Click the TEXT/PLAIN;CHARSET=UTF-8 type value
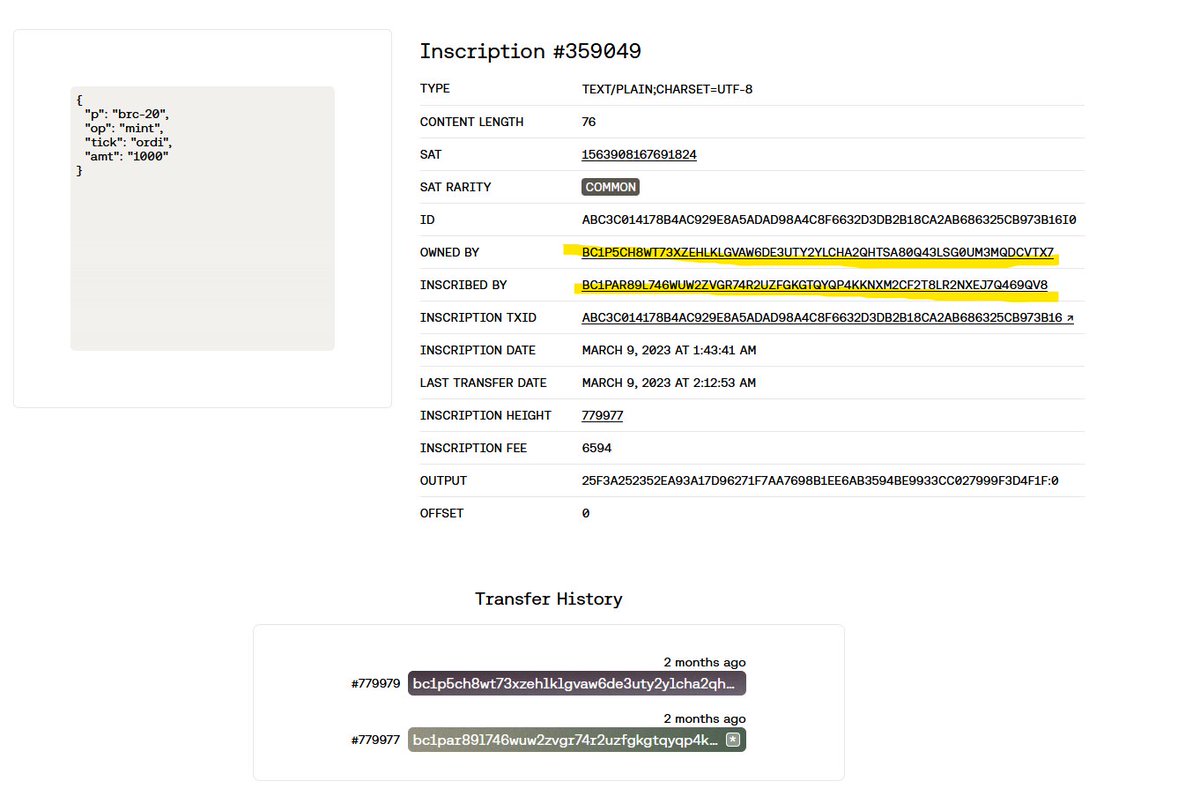1200x811 pixels. click(x=667, y=89)
